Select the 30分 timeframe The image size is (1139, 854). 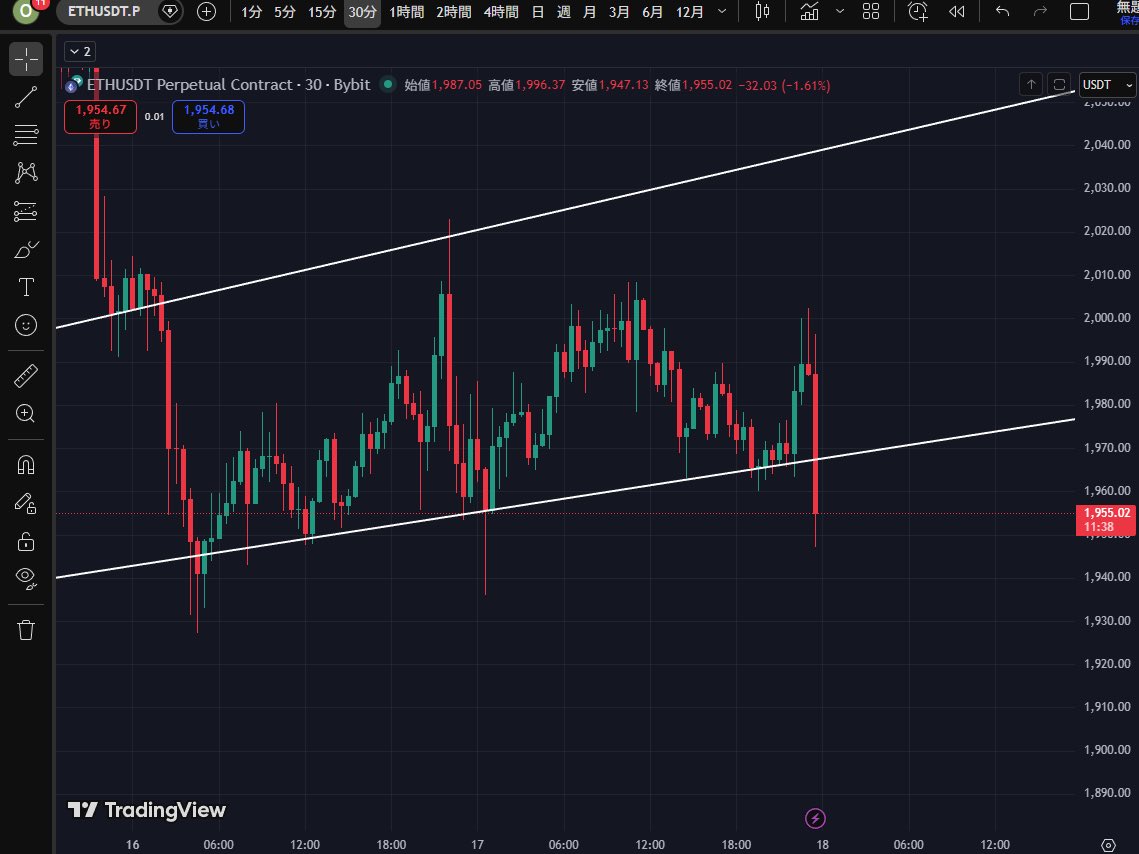[x=362, y=12]
